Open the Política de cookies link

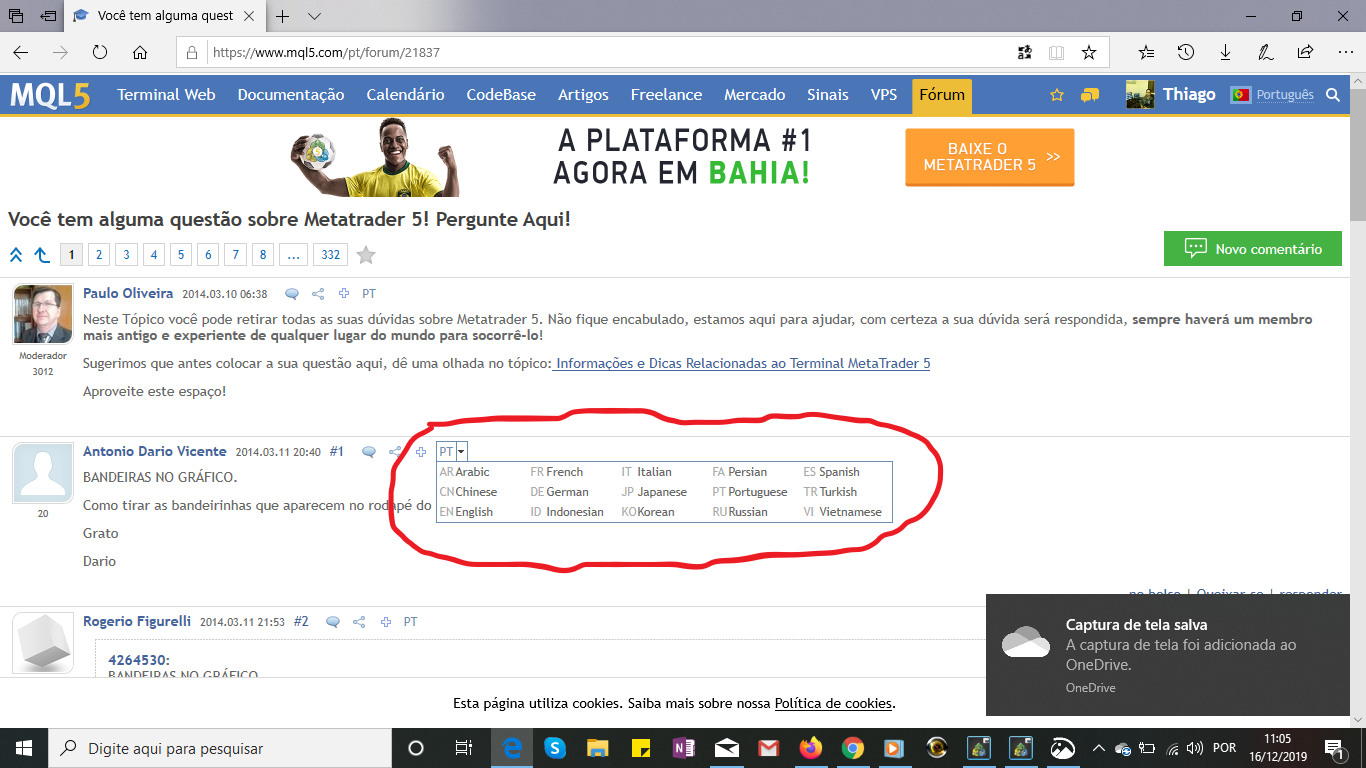833,703
